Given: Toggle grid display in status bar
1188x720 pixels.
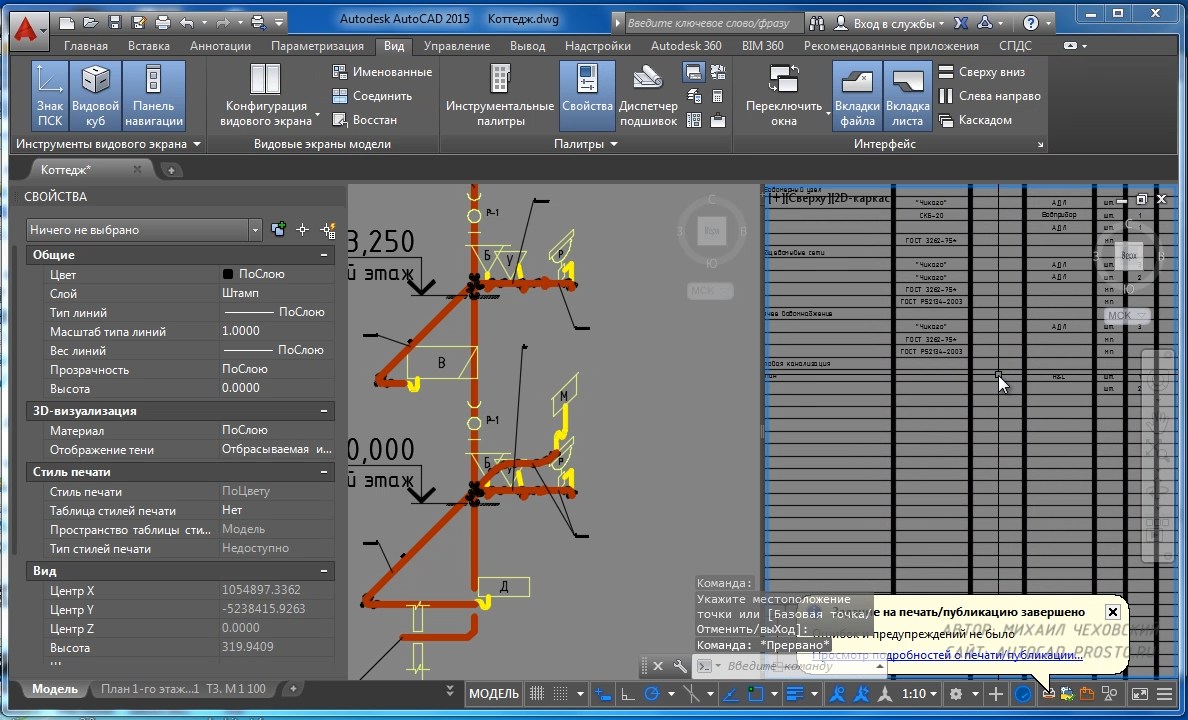Looking at the screenshot, I should 536,693.
